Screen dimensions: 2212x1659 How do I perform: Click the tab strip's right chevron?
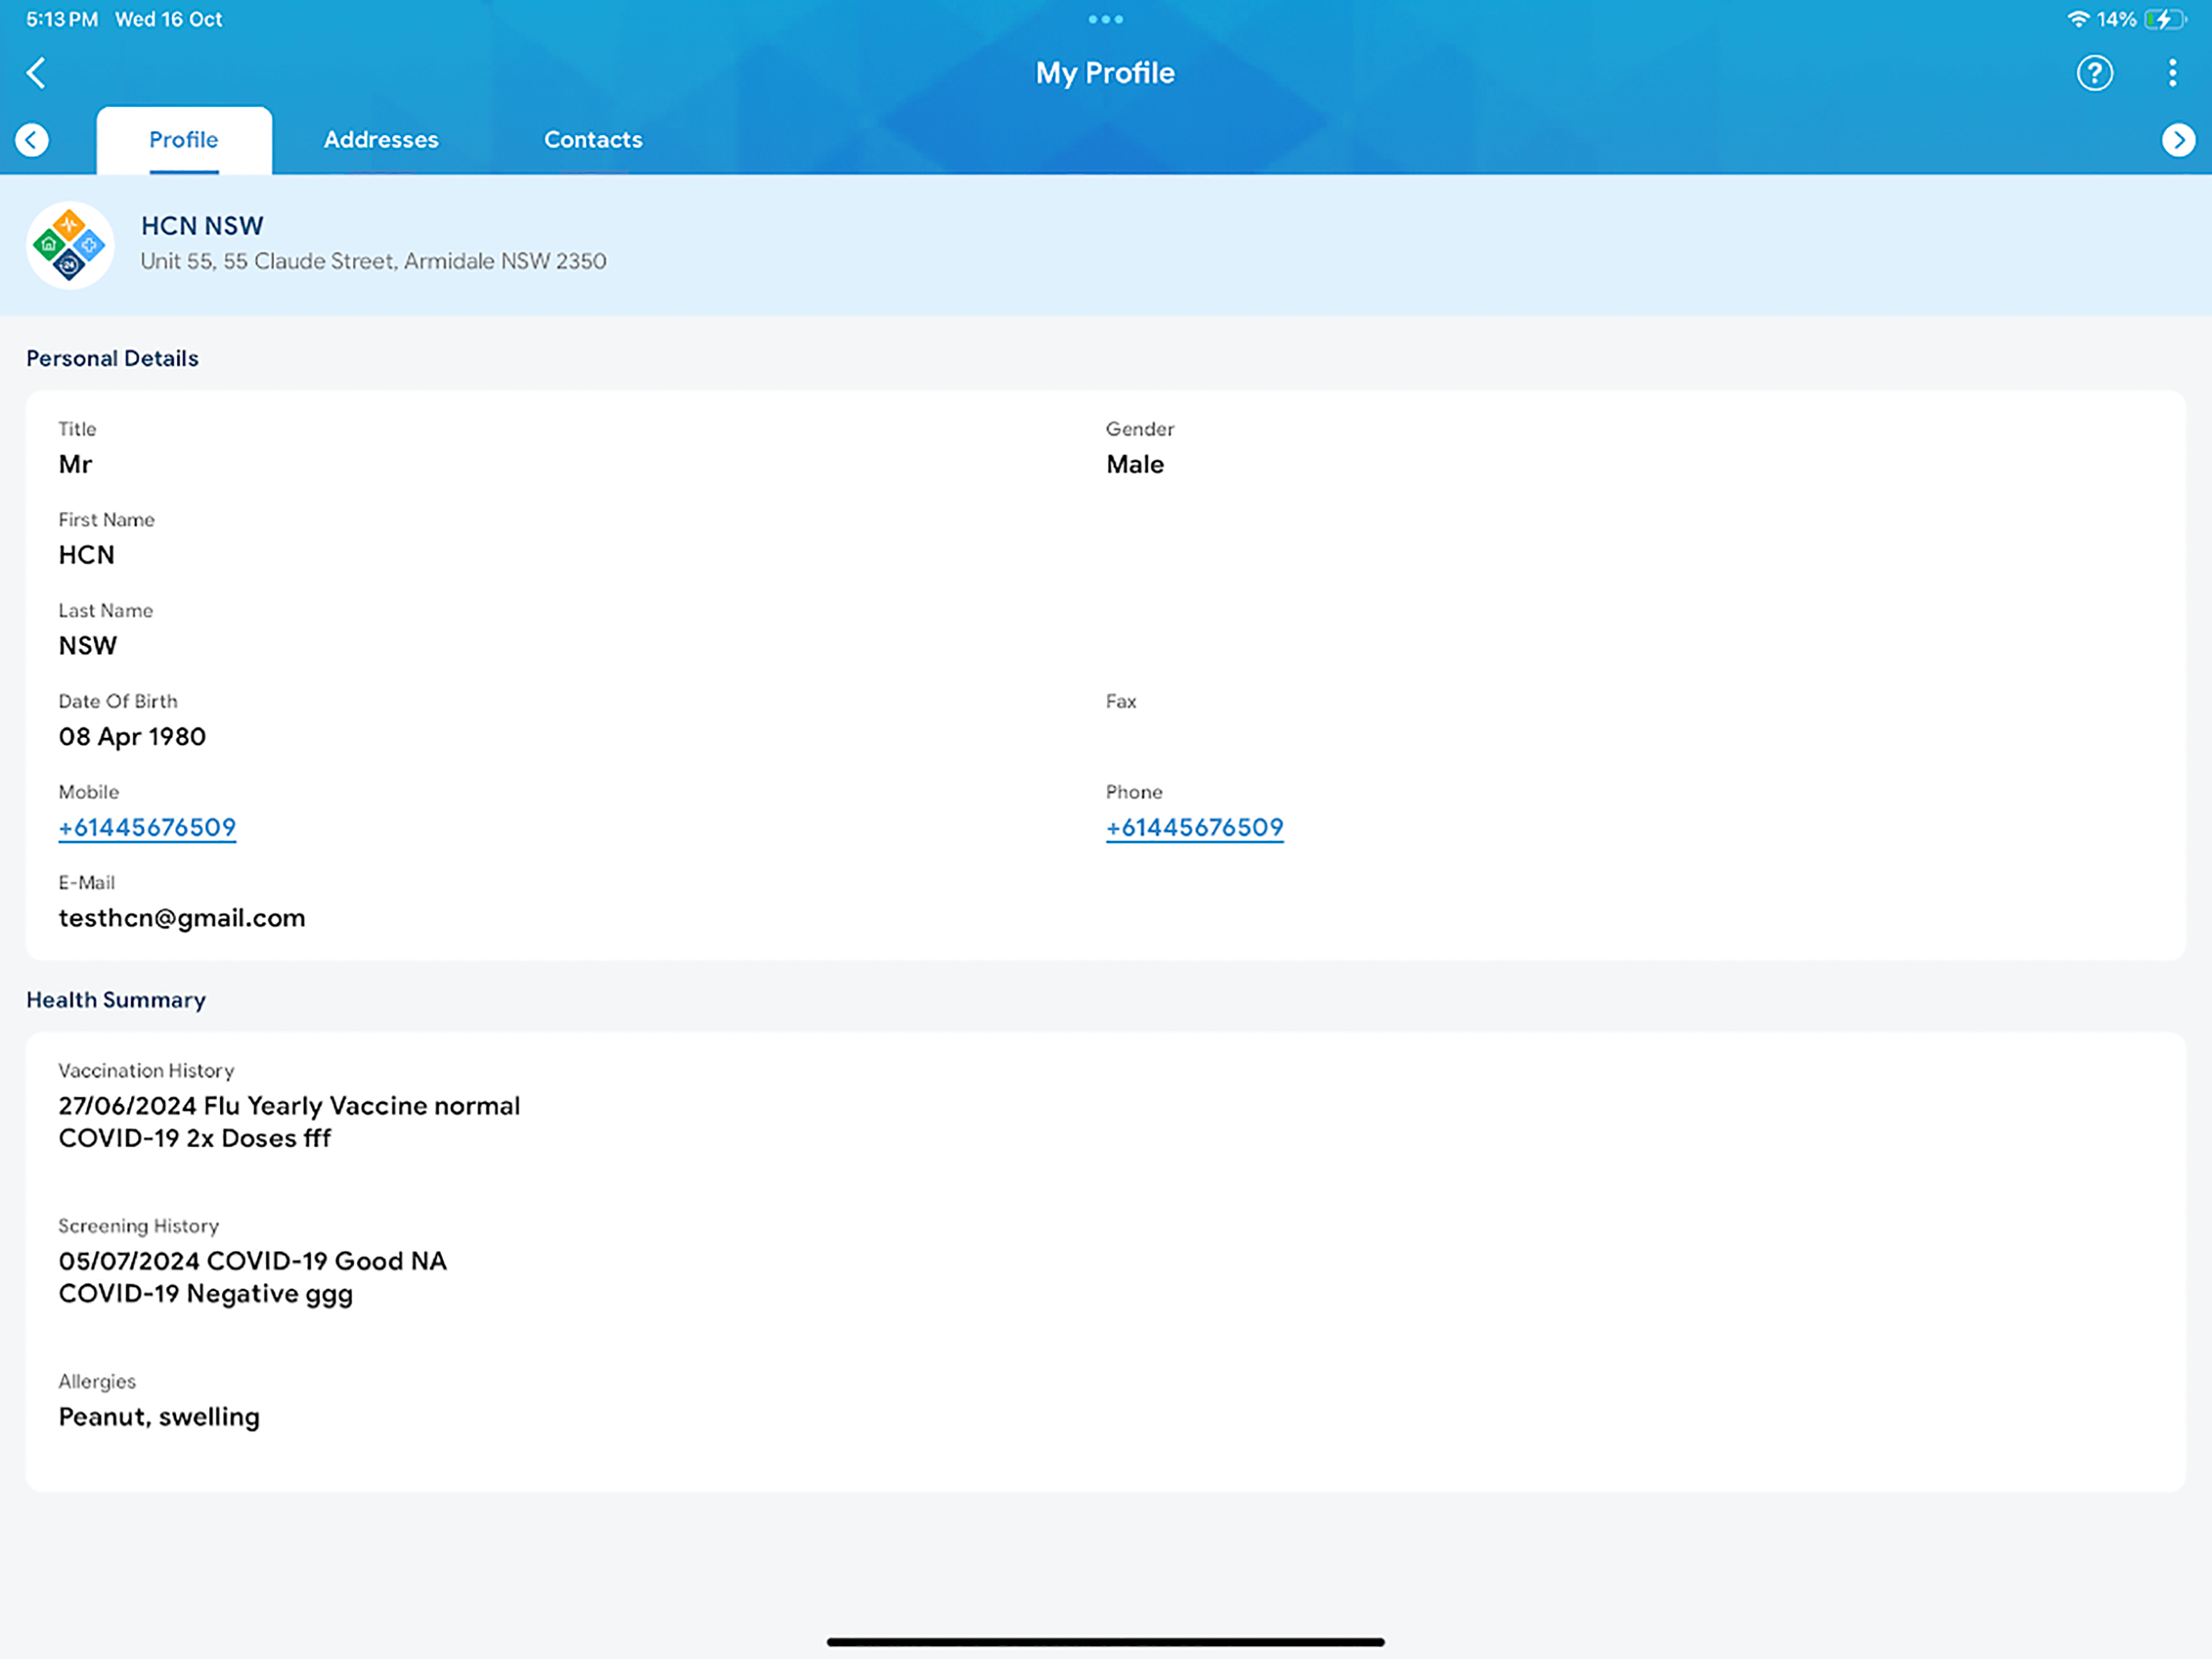click(x=2178, y=140)
